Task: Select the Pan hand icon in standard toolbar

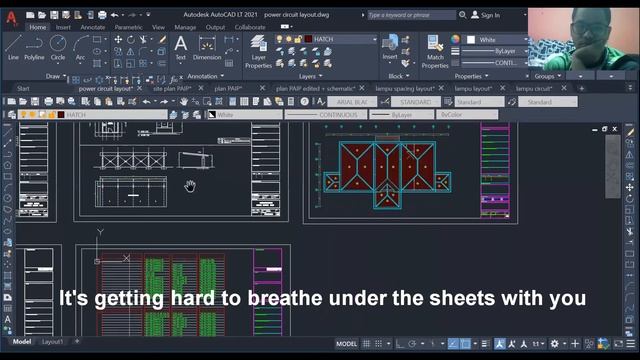Action: click(184, 102)
